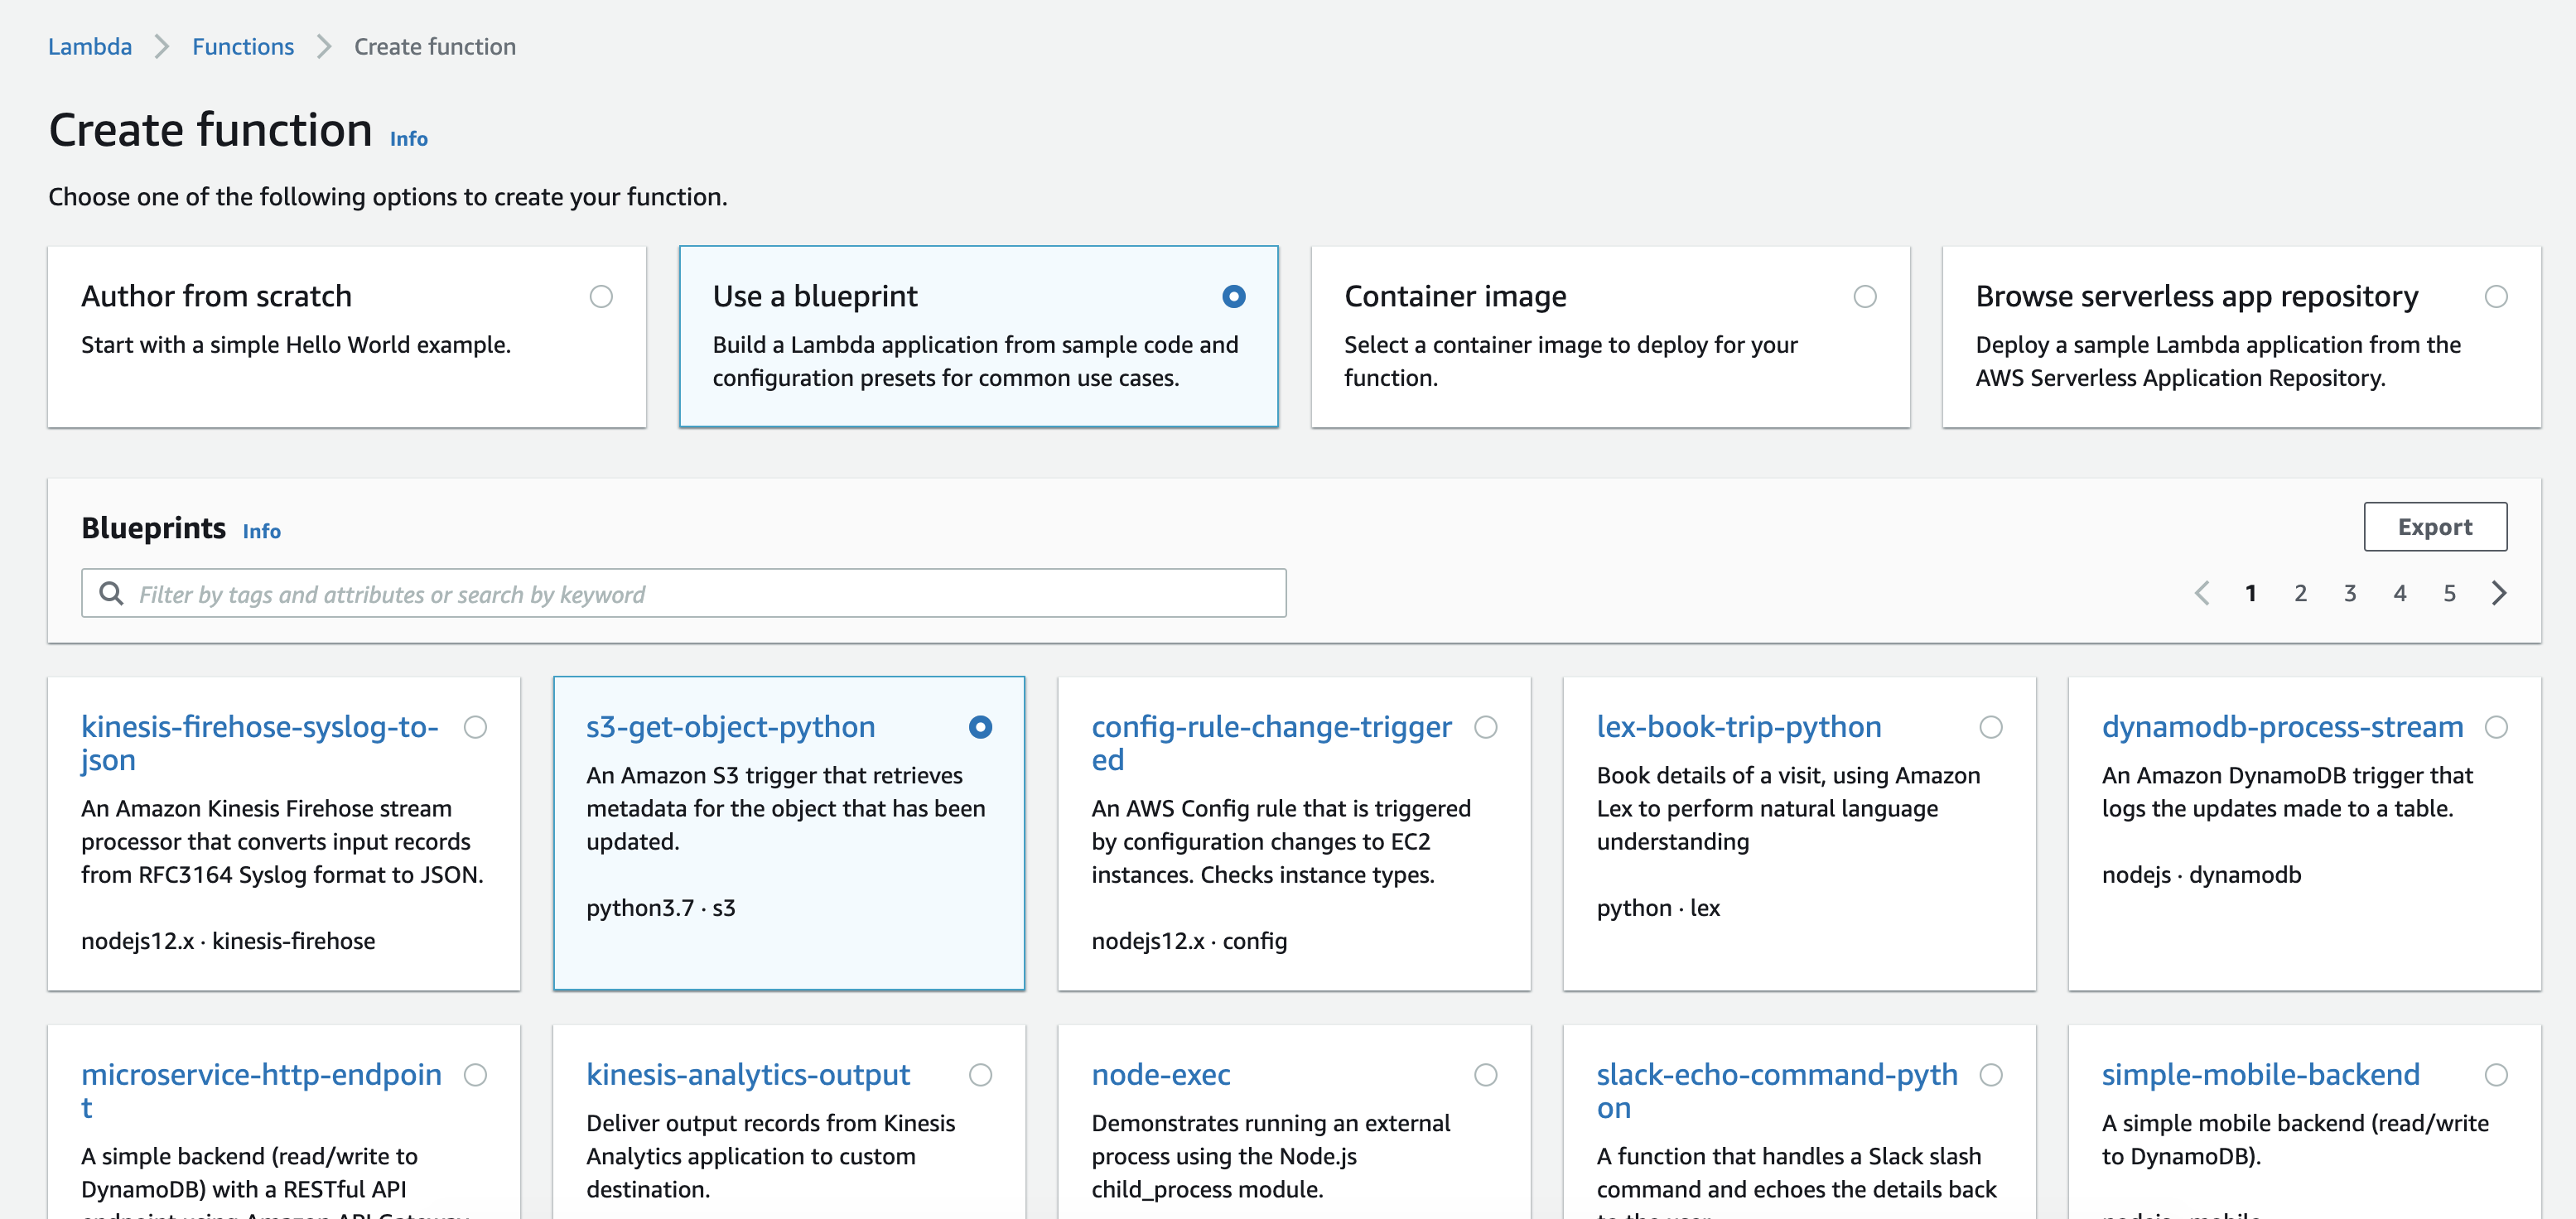The height and width of the screenshot is (1219, 2576).
Task: Pick lex-book-trip-python blueprint radio button
Action: point(1990,727)
